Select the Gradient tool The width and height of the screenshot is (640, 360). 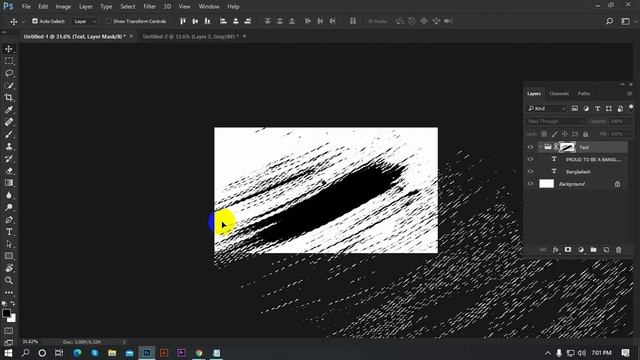(9, 183)
